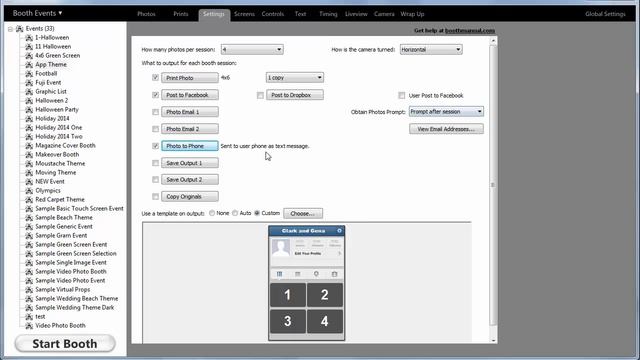Viewport: 640px width, 360px height.
Task: Switch to the Screens tab
Action: coord(244,14)
